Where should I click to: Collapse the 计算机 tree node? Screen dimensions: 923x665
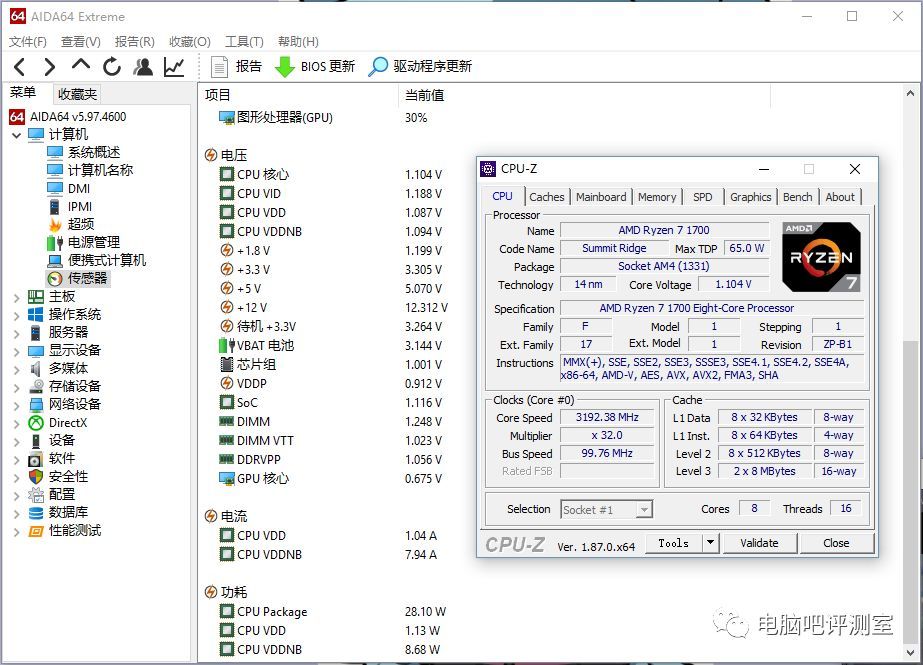[x=16, y=135]
